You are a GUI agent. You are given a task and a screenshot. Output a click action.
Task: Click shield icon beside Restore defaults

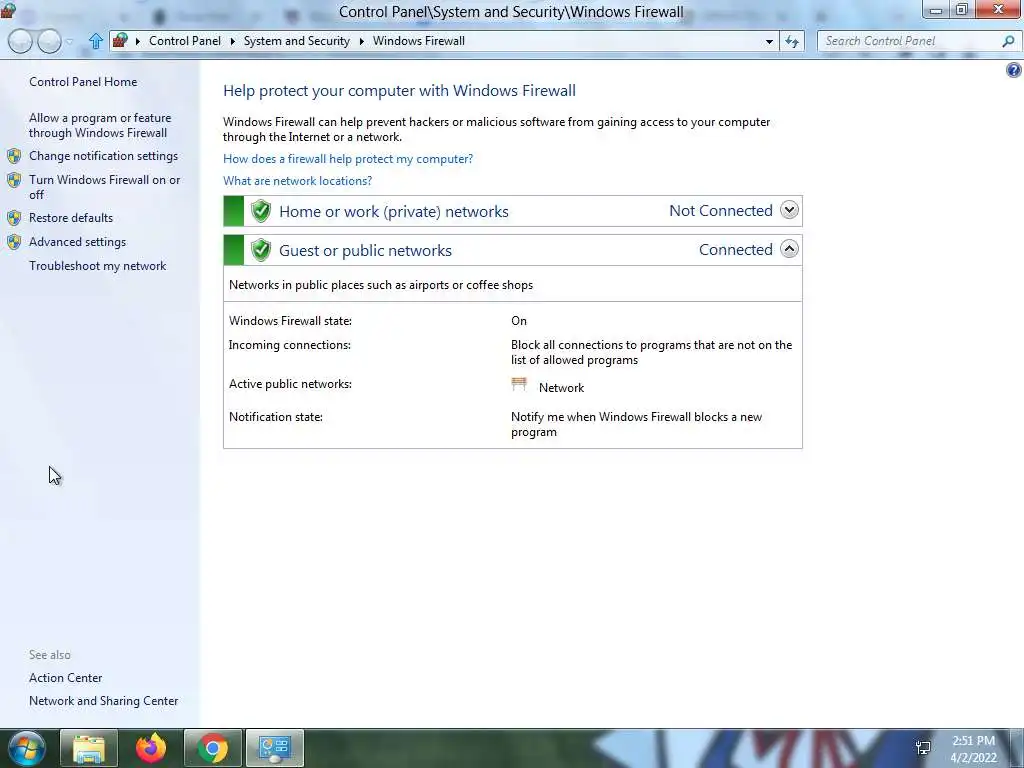point(14,218)
